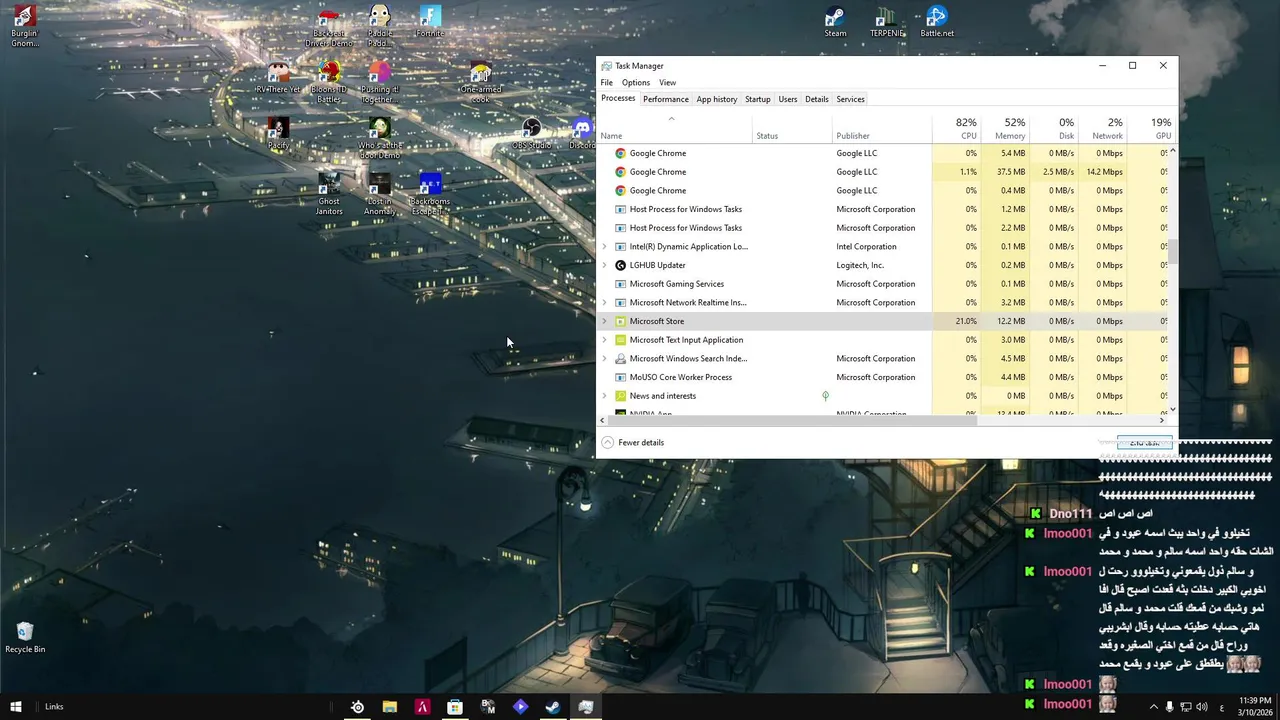Select the OBS Studio desktop icon
The height and width of the screenshot is (720, 1280).
[532, 133]
